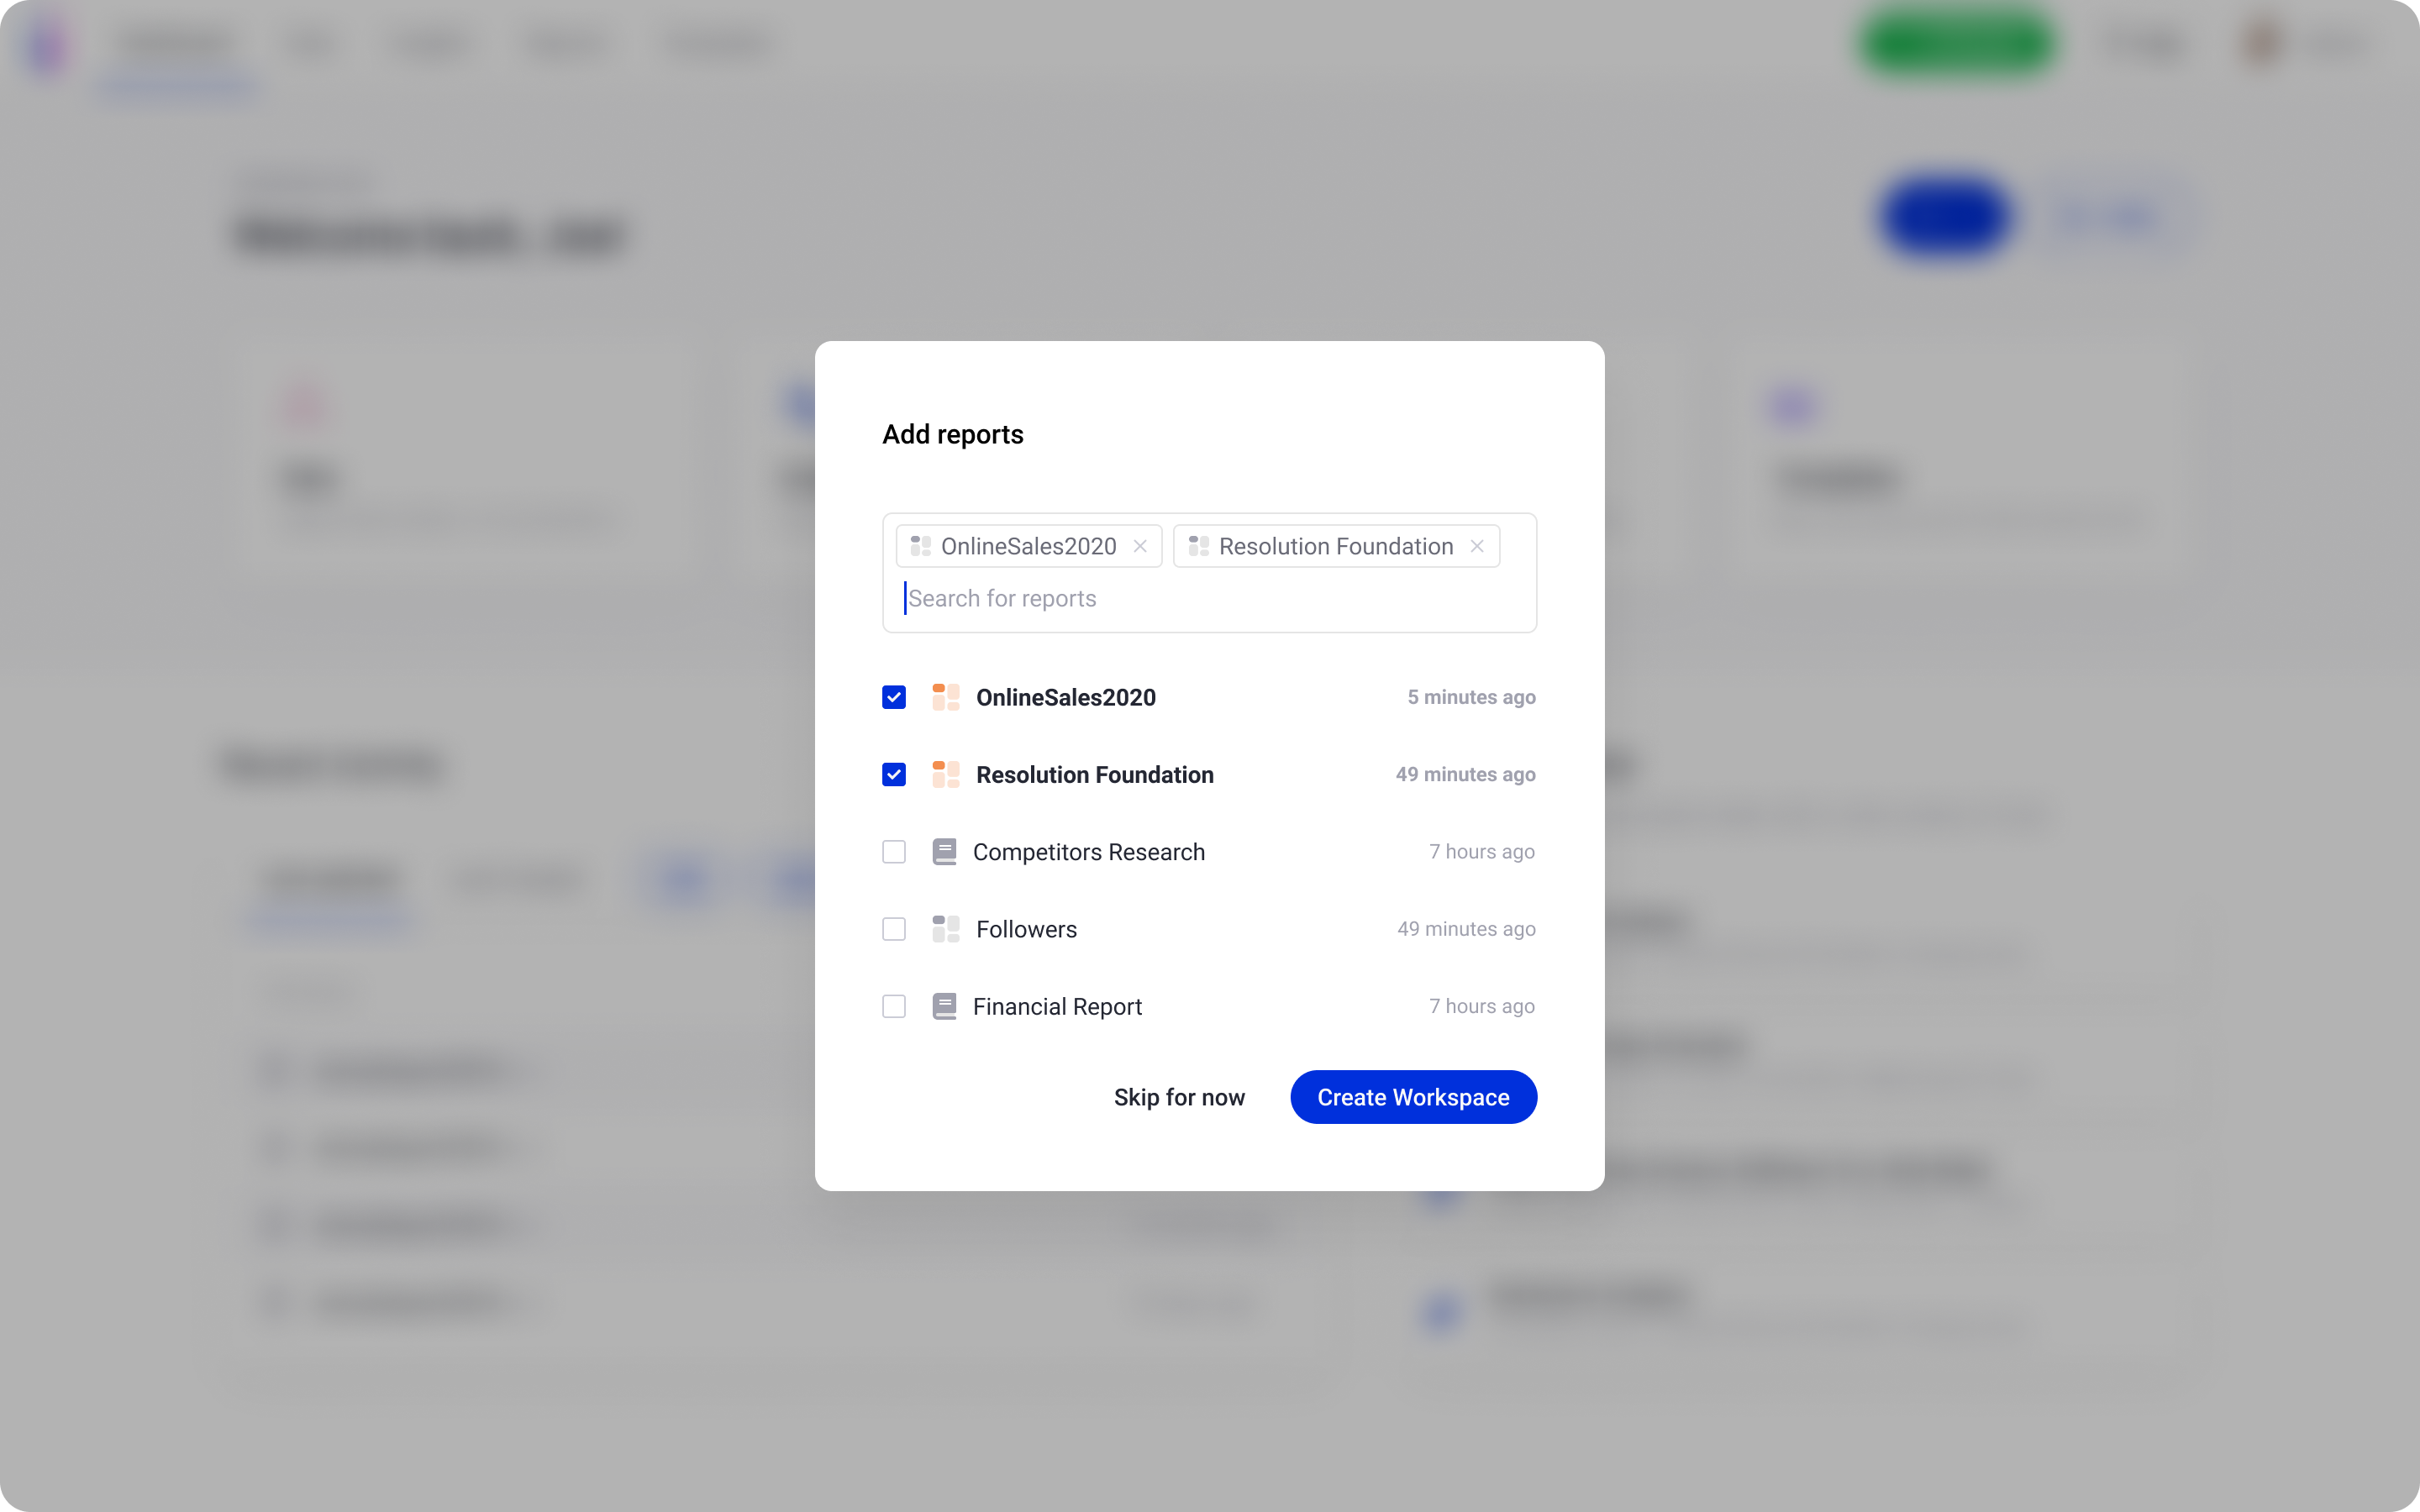Click the Create Workspace button
The image size is (2420, 1512).
1413,1097
